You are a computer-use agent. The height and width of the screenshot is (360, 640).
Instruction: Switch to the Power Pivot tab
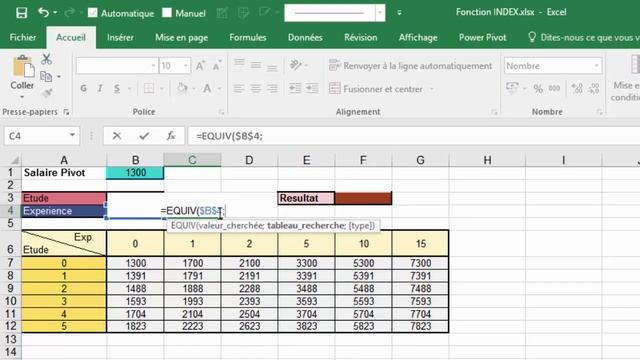pos(482,38)
